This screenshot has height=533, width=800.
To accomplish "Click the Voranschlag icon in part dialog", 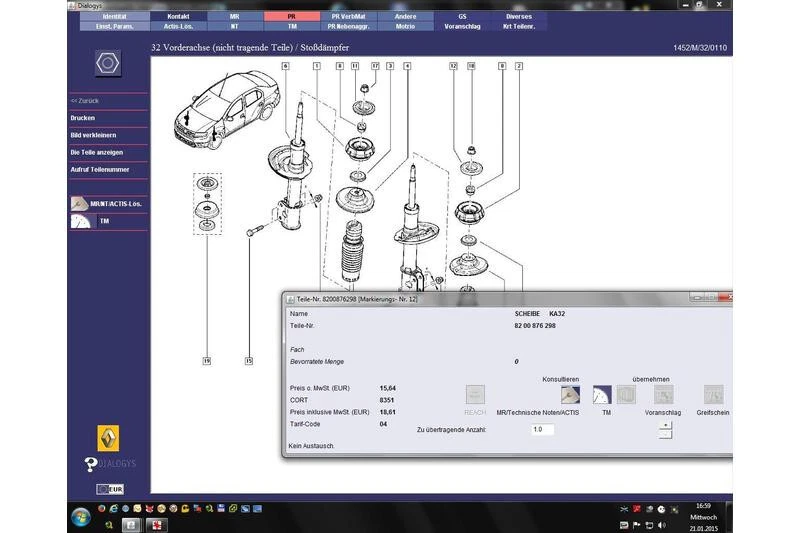I will [x=663, y=394].
